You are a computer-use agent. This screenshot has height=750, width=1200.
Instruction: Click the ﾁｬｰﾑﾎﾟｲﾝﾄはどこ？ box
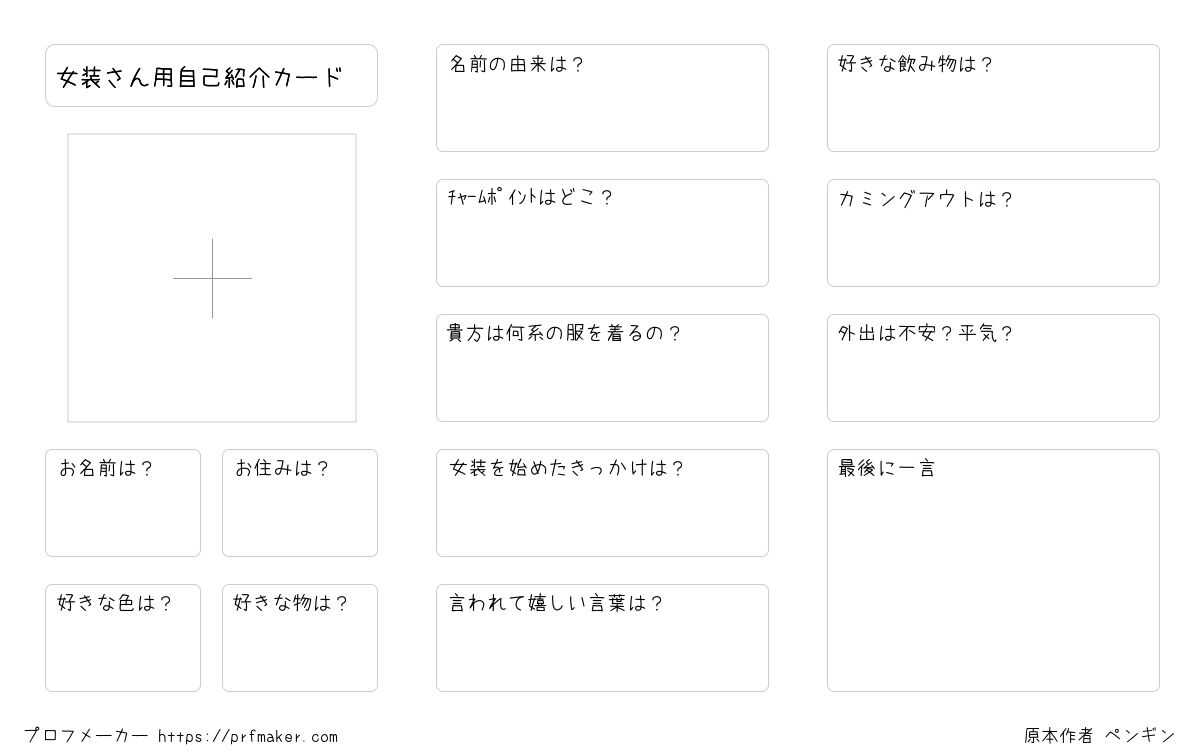(x=602, y=233)
